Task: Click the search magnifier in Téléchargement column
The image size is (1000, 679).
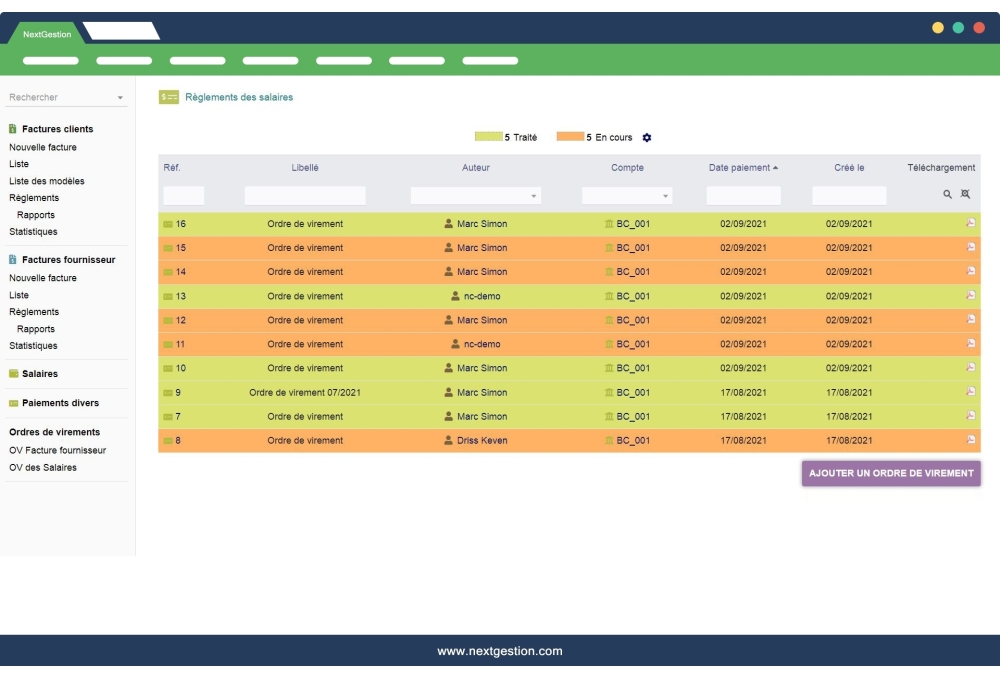Action: pos(945,193)
